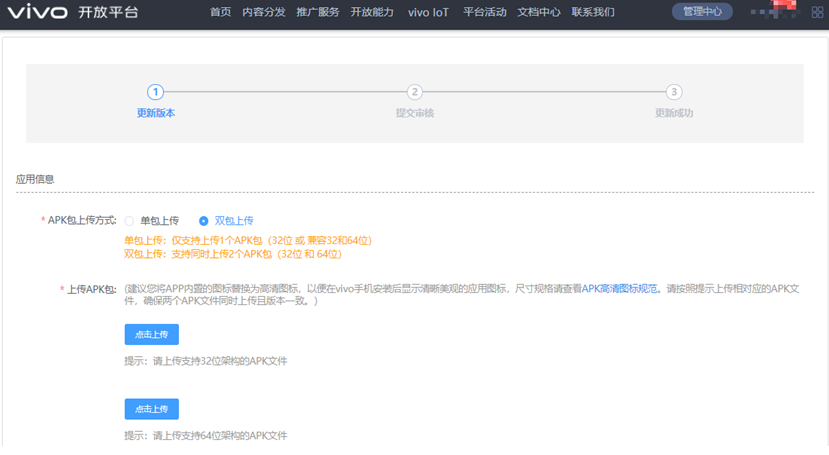Open the vivo IoT menu item
The height and width of the screenshot is (455, 829).
point(428,12)
